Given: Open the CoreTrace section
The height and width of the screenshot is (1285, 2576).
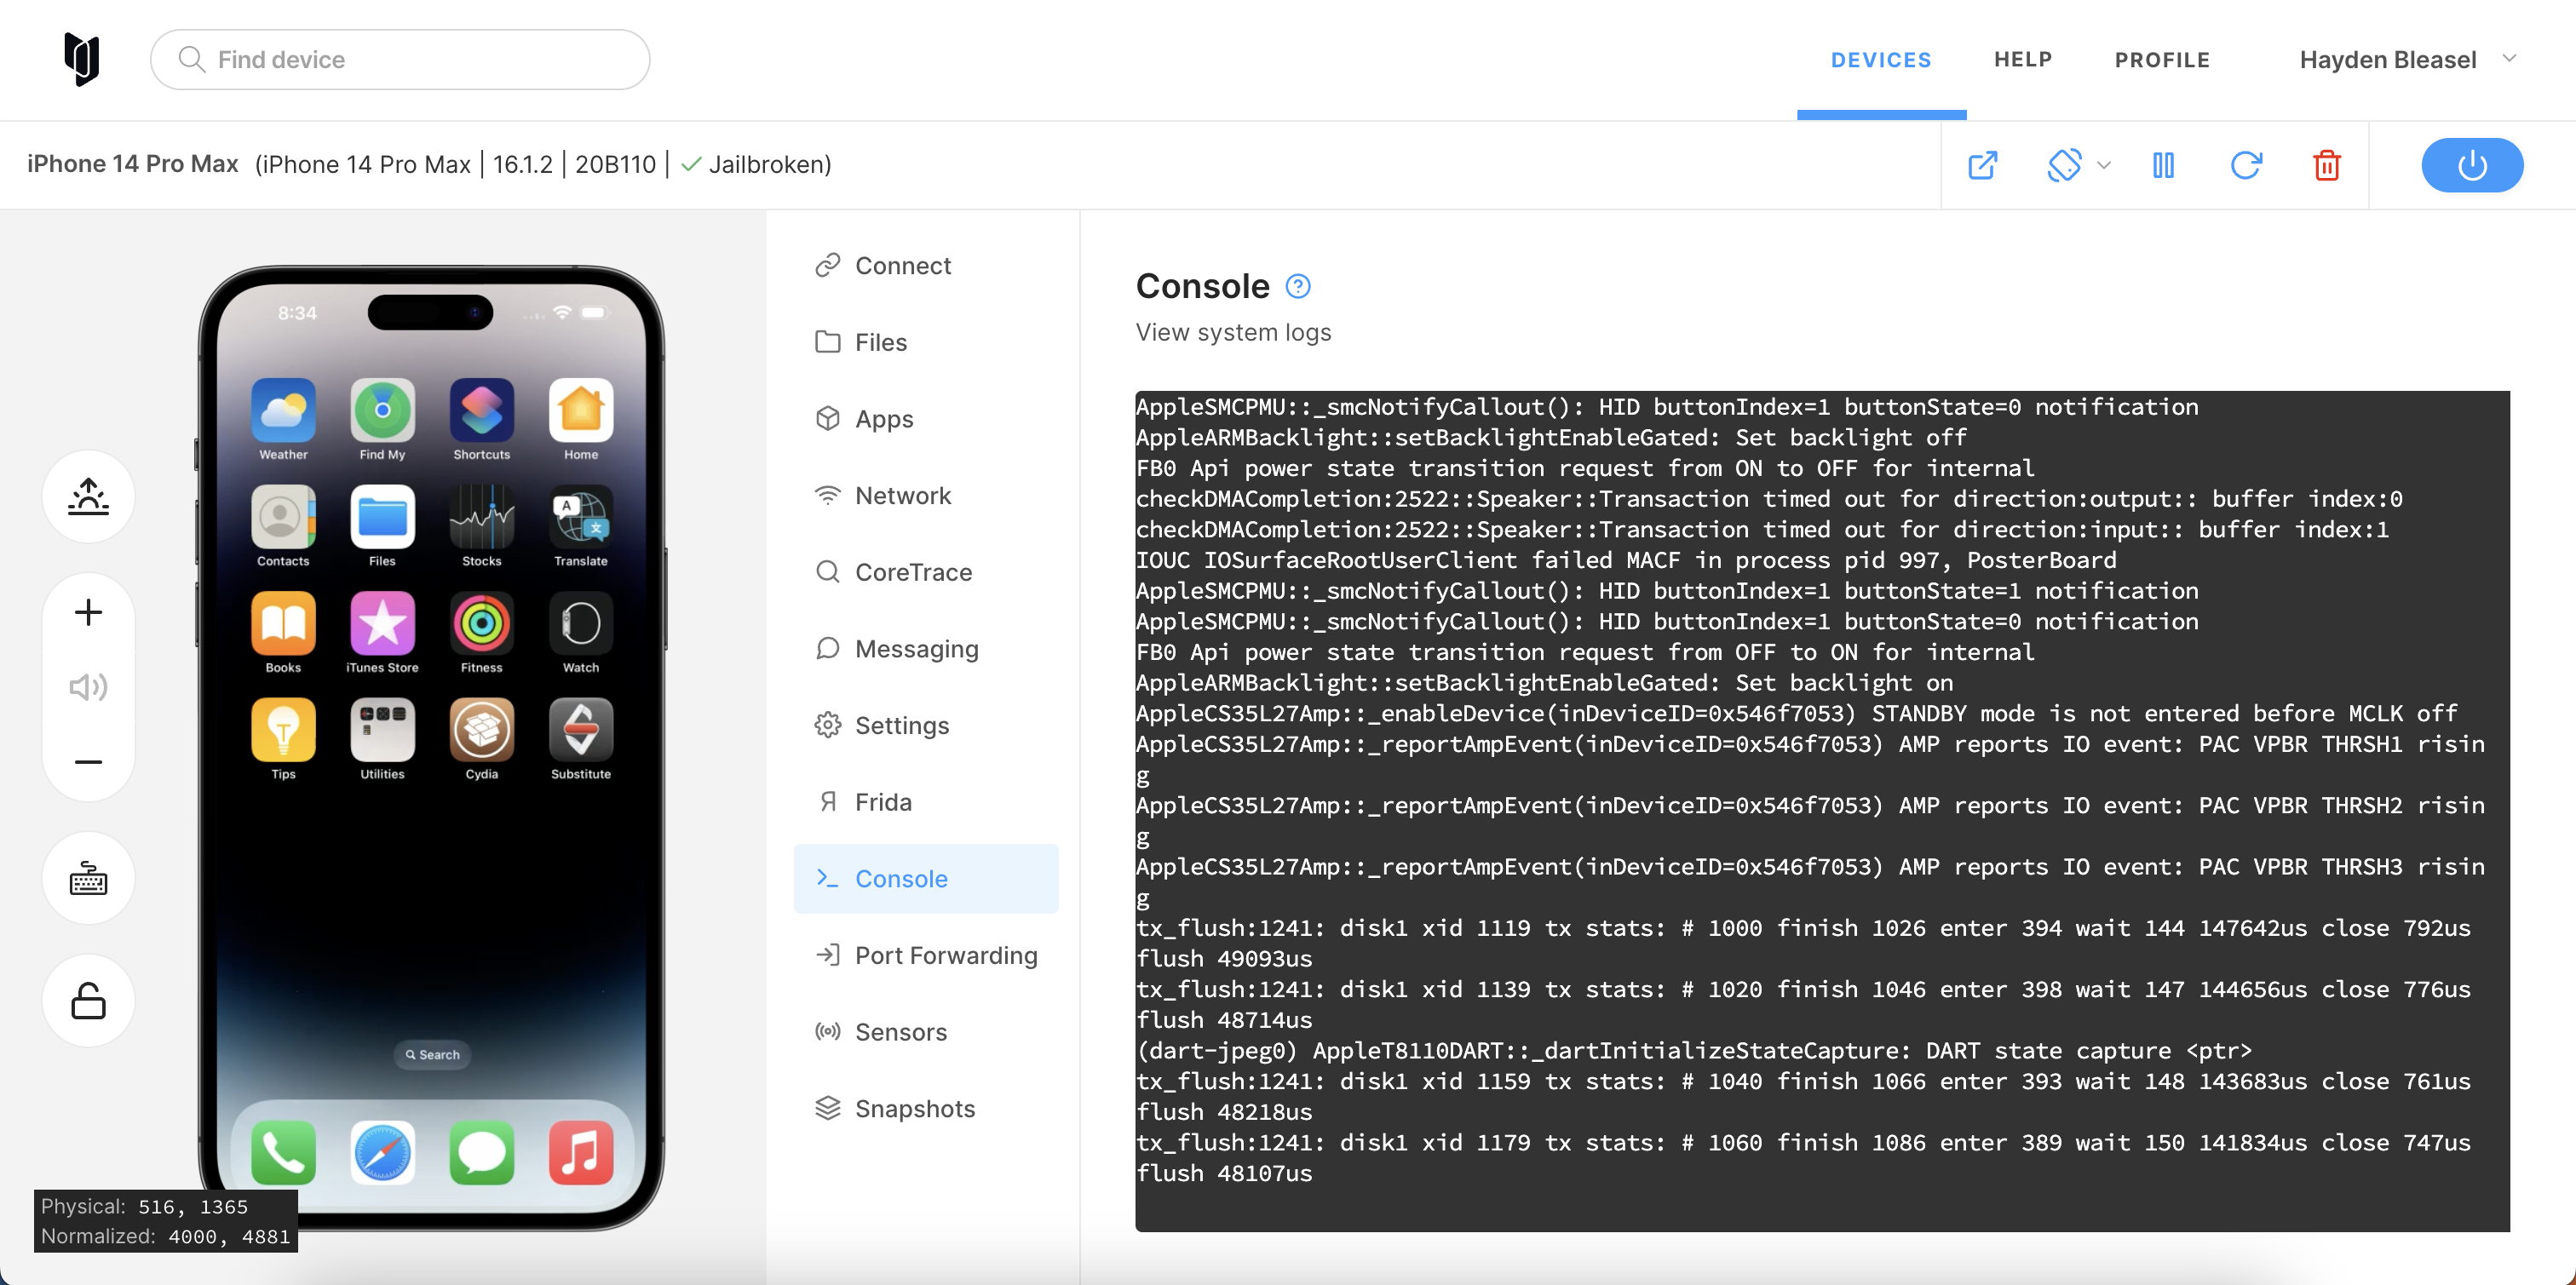Looking at the screenshot, I should pos(926,572).
